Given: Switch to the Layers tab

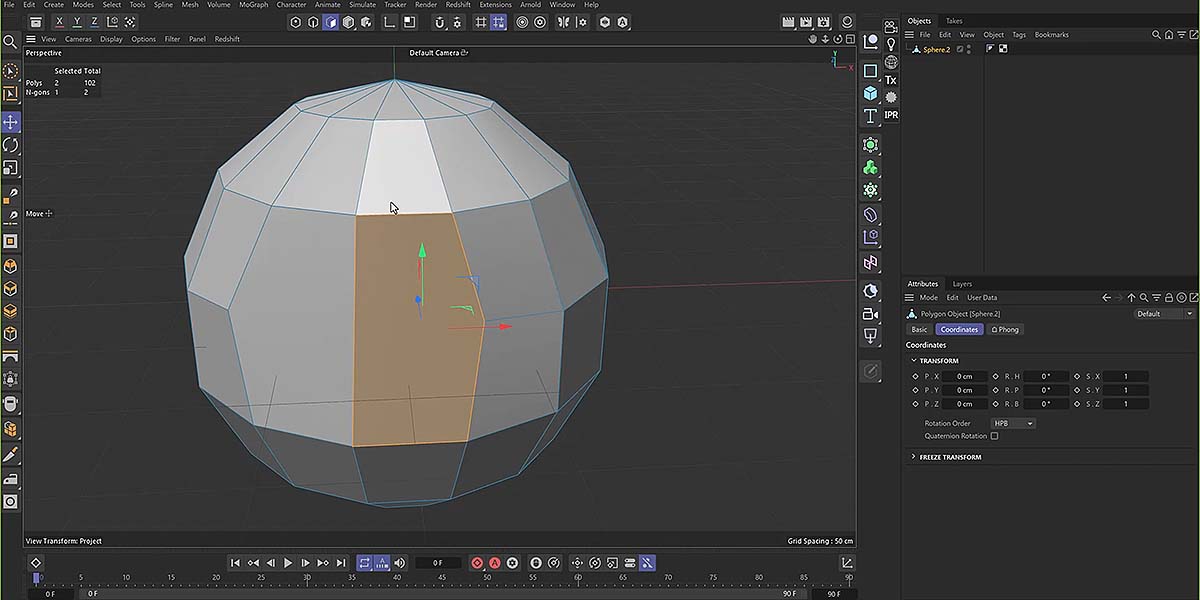Looking at the screenshot, I should (962, 284).
